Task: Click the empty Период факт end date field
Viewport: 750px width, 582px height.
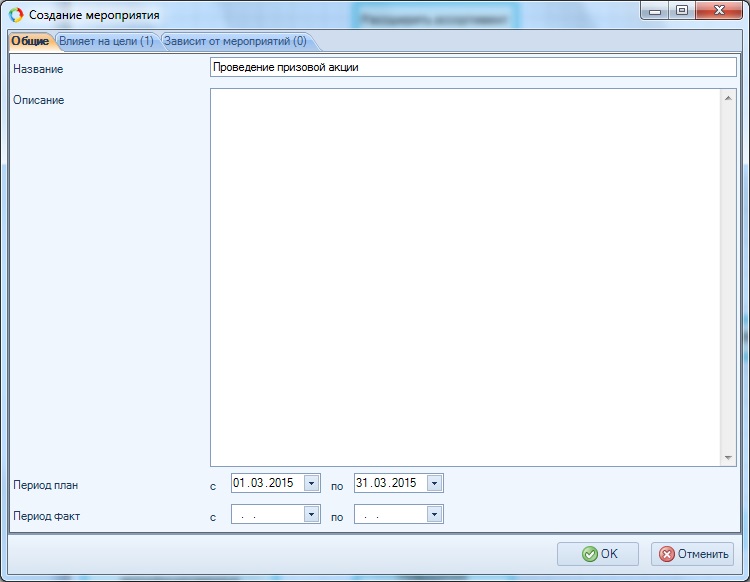Action: (x=388, y=514)
